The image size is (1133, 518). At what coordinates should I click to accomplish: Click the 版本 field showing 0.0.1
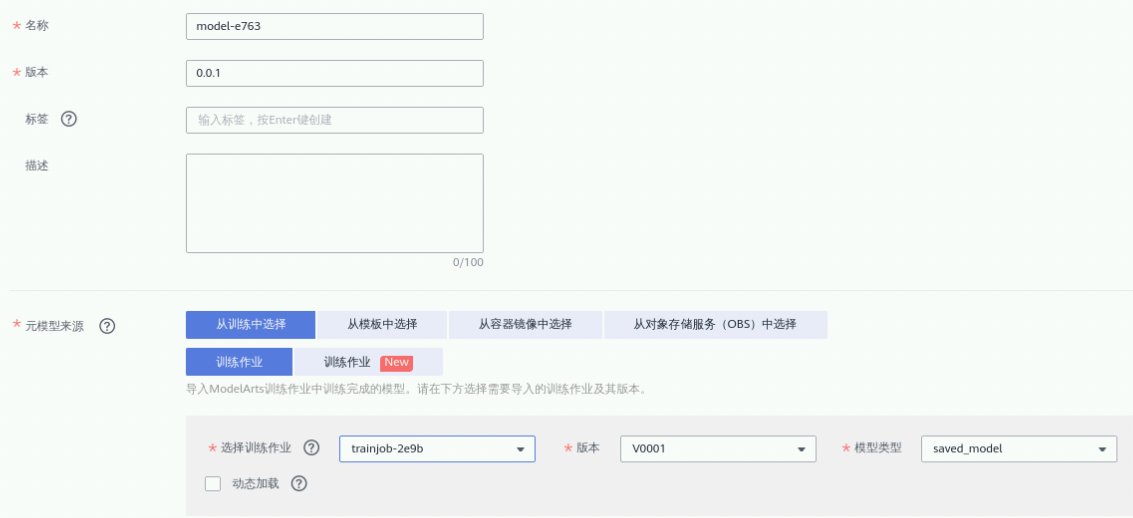tap(334, 74)
